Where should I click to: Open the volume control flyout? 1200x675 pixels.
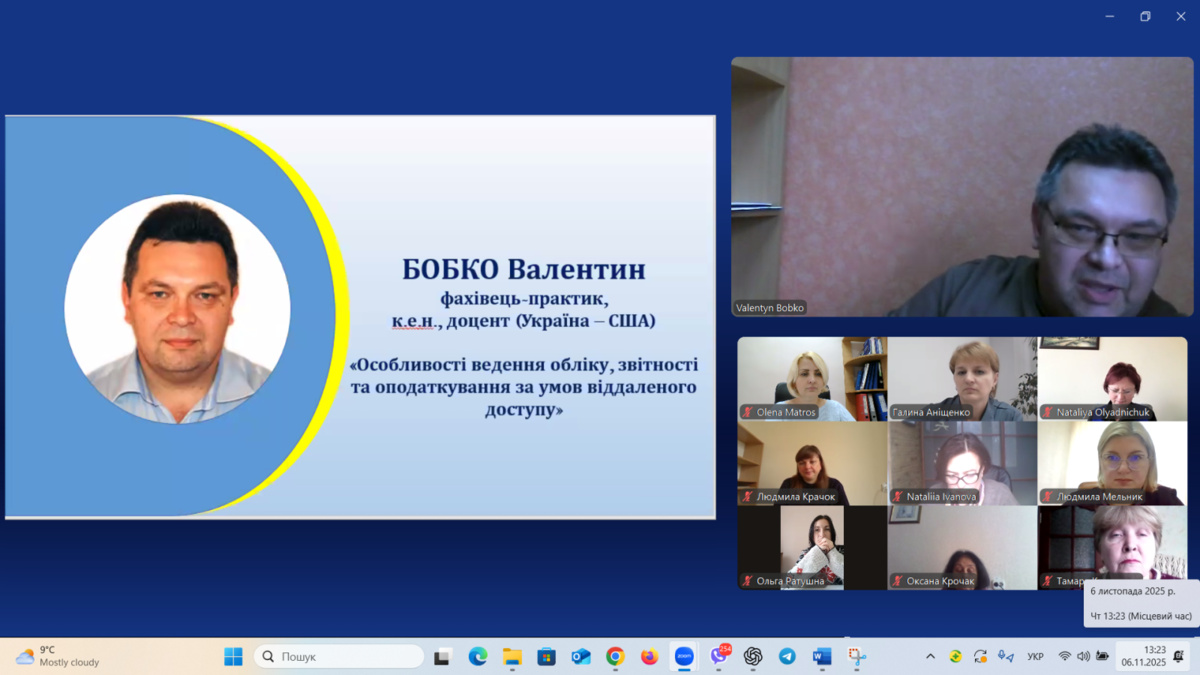[x=1083, y=656]
